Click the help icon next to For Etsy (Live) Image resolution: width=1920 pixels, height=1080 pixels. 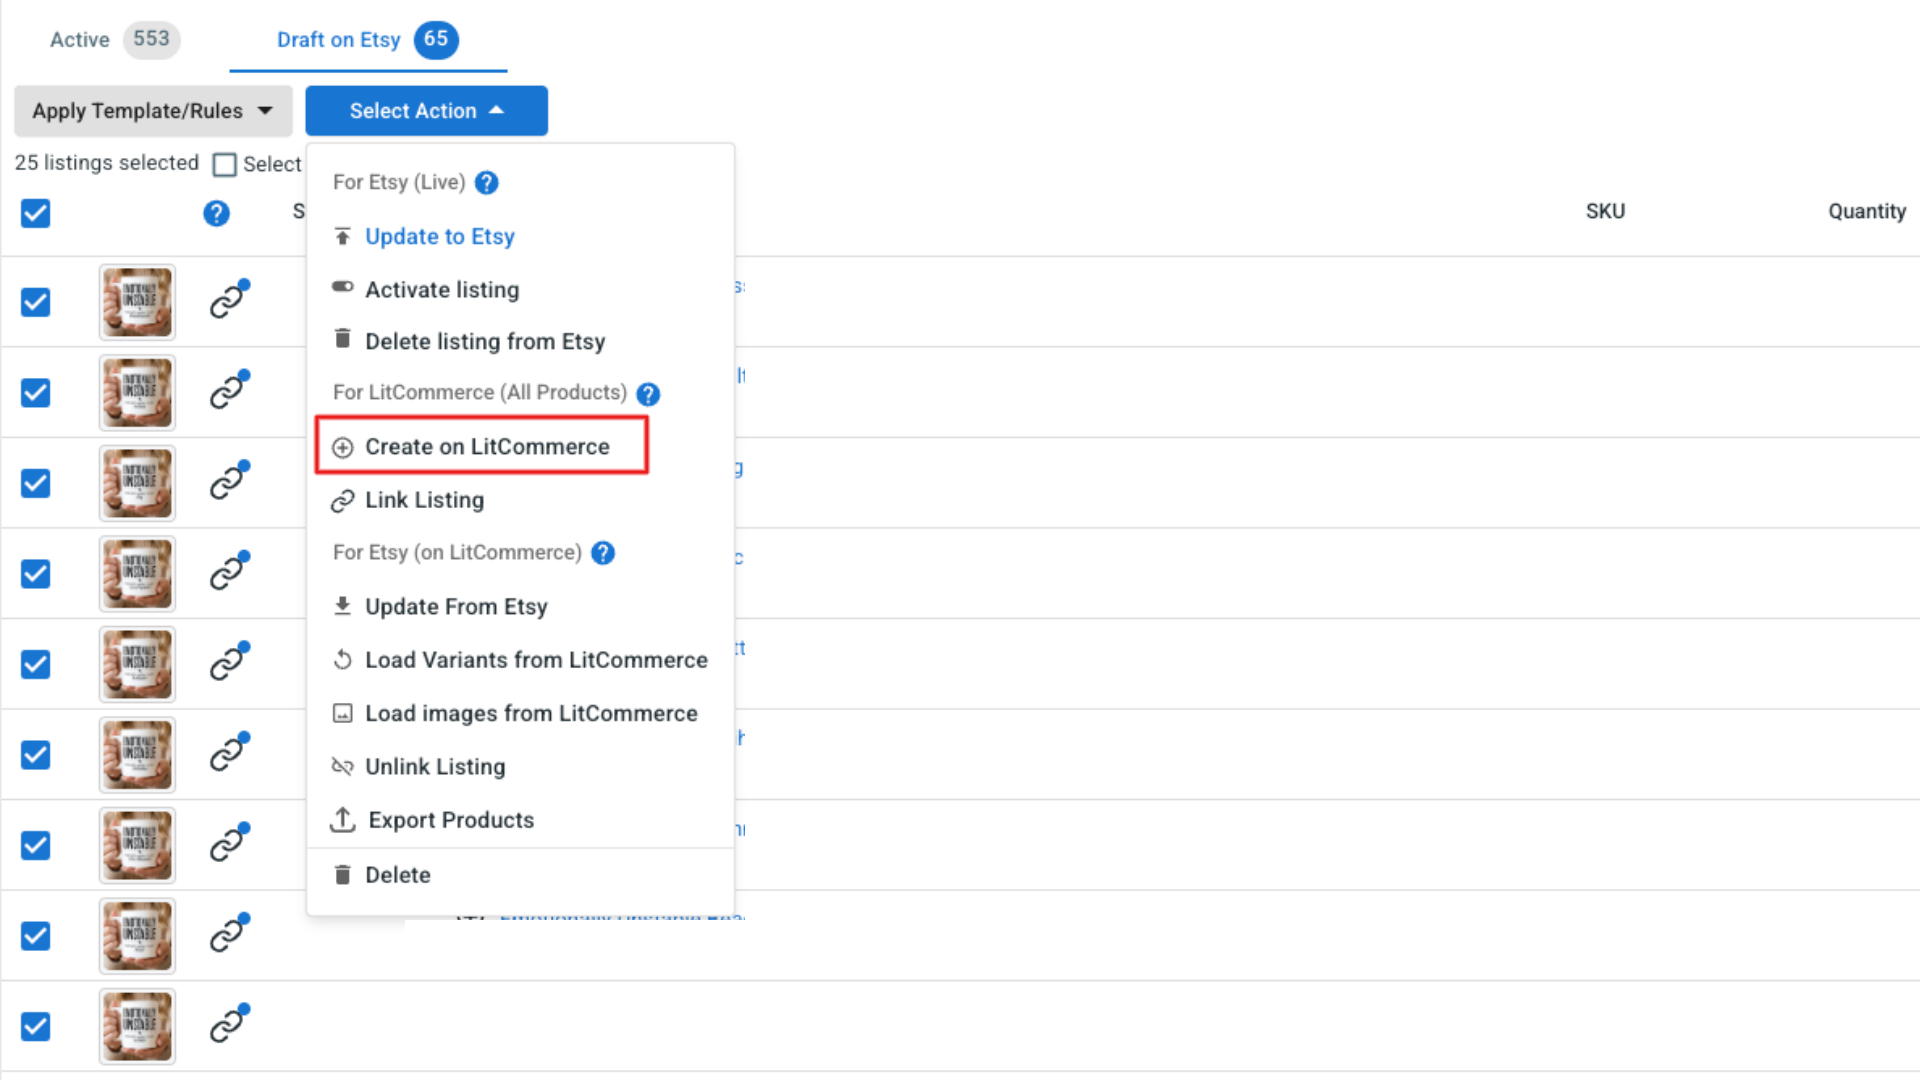point(486,183)
